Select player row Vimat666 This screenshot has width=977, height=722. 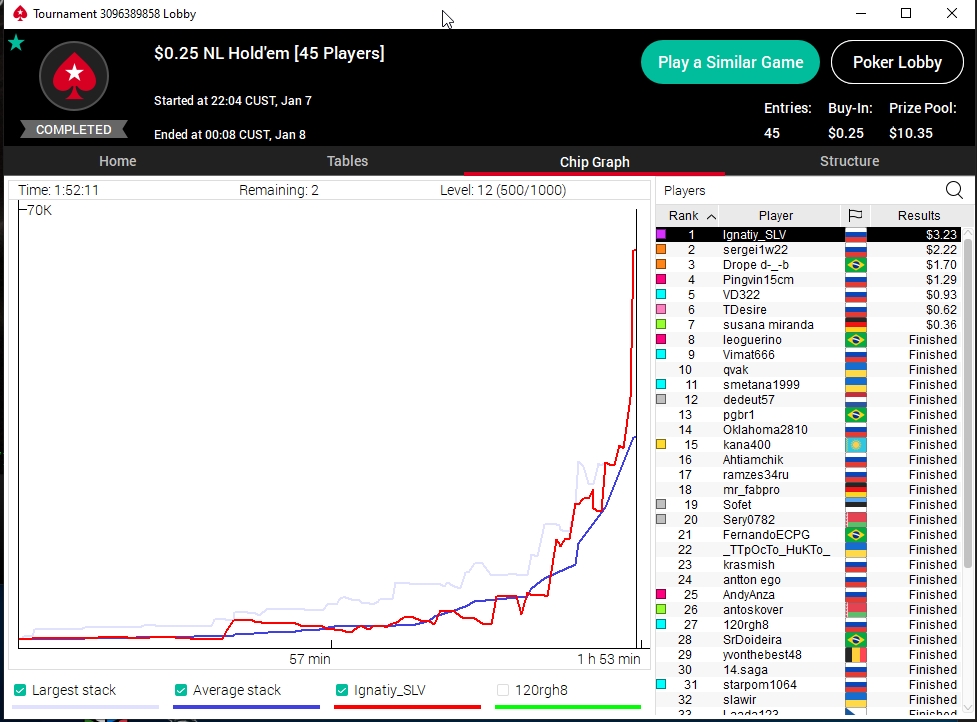pos(808,354)
